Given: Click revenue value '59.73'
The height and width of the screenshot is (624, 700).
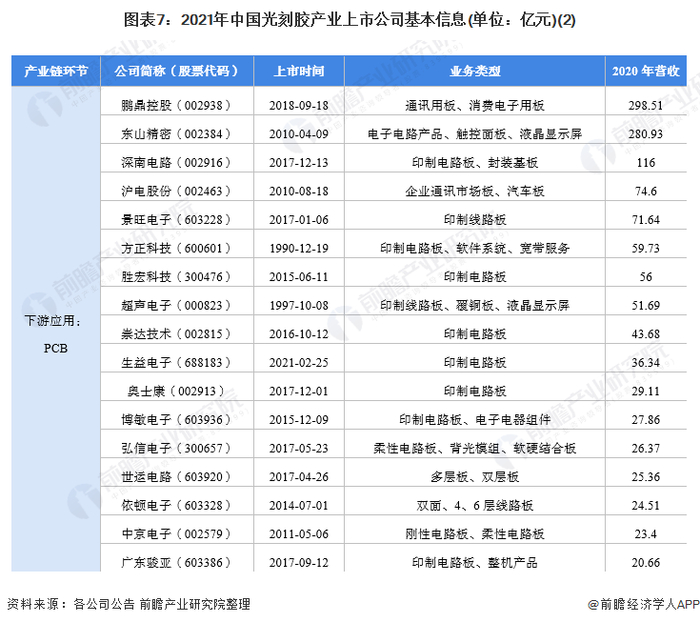Looking at the screenshot, I should click(x=646, y=248).
